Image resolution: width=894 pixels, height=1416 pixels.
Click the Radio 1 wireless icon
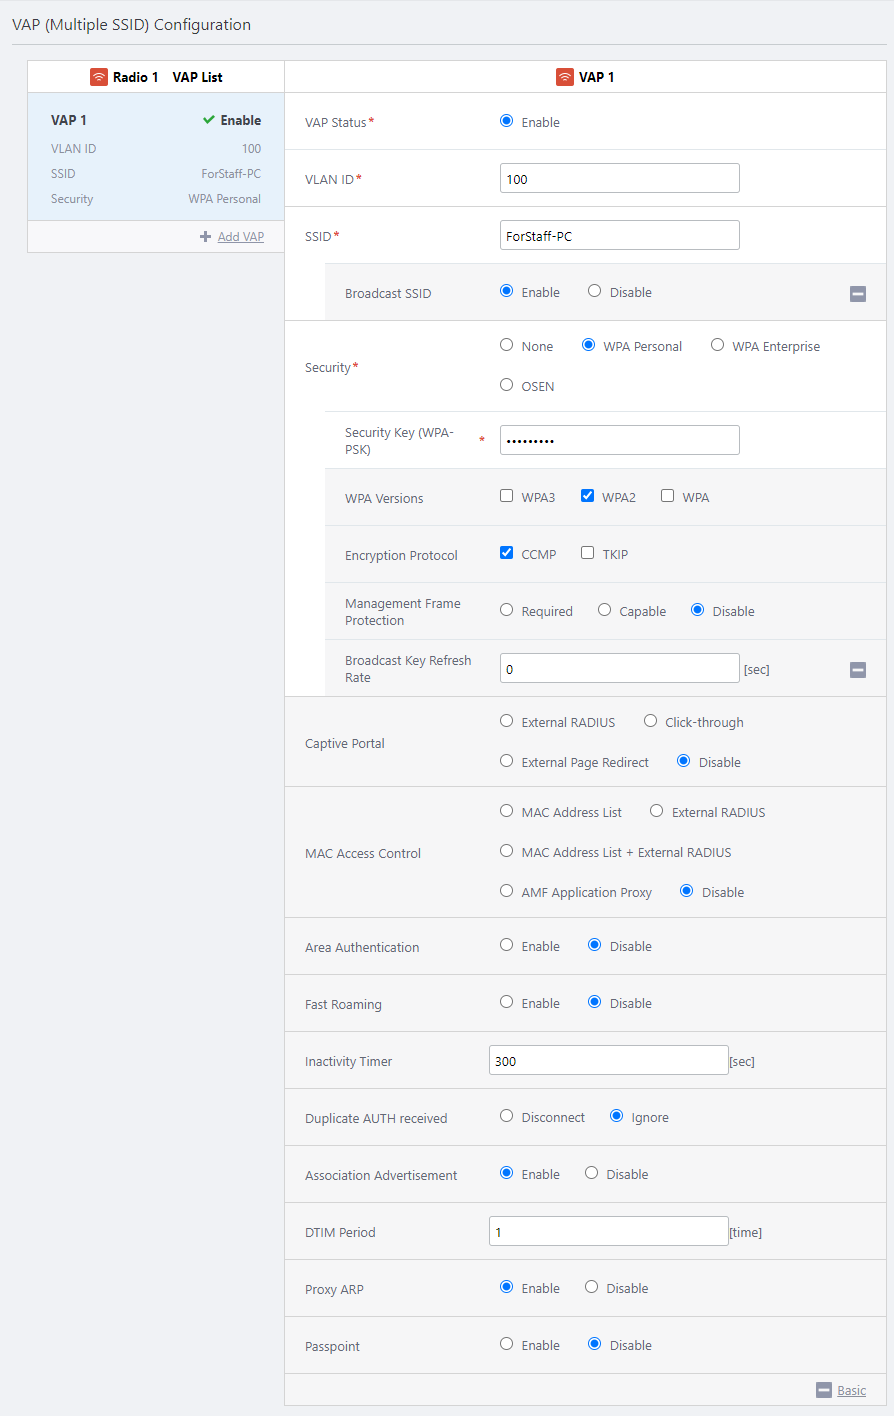pos(99,77)
